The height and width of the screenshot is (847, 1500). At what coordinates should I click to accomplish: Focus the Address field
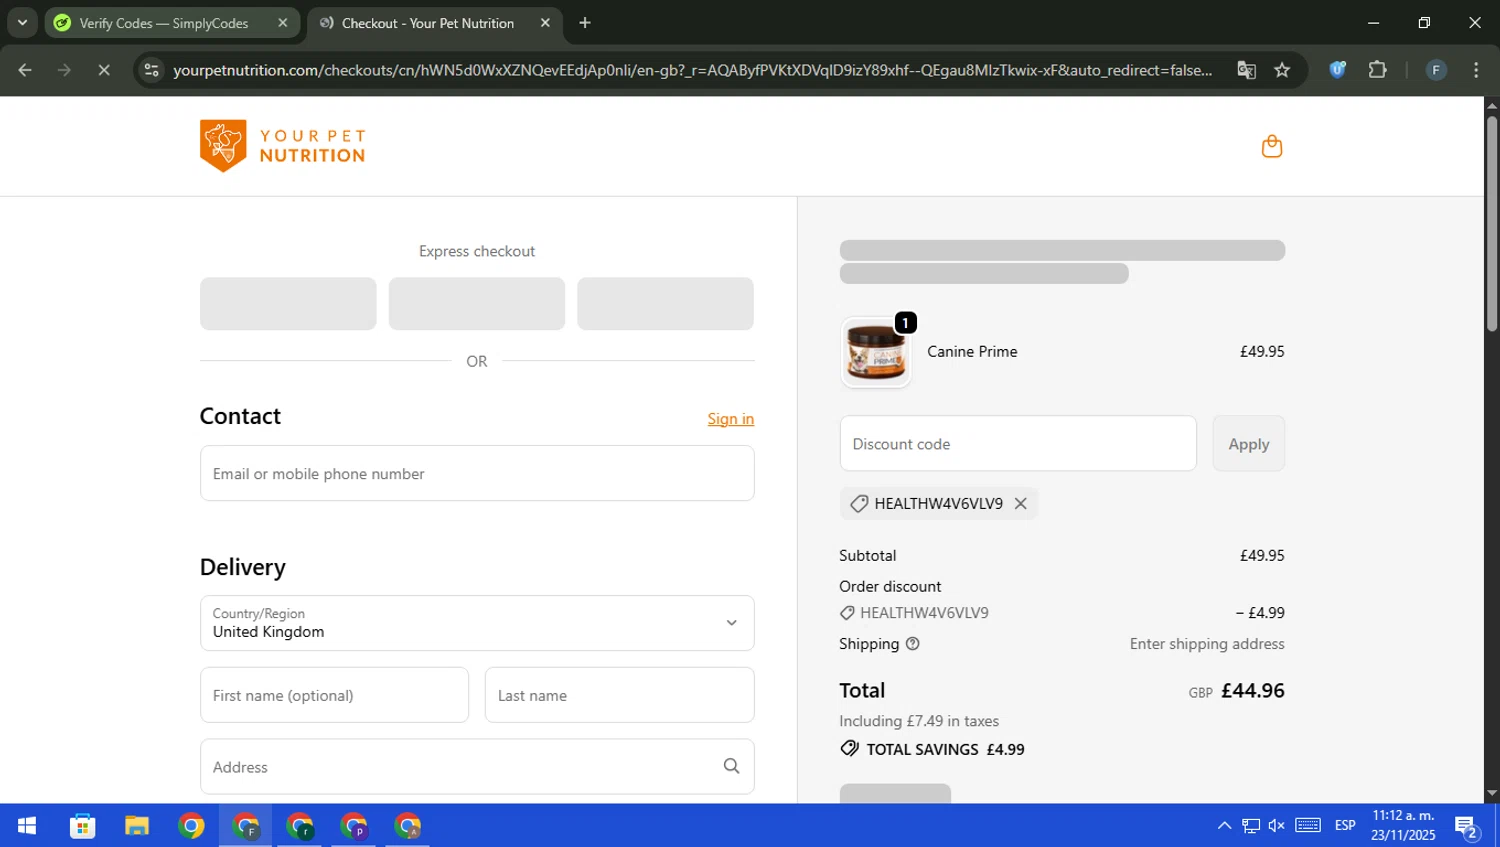pos(477,767)
